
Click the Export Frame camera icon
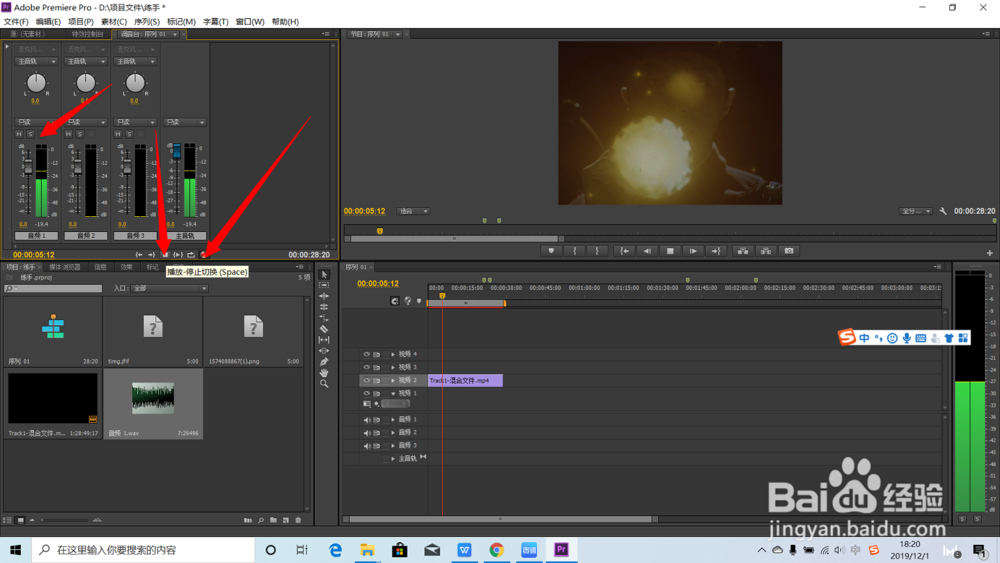pyautogui.click(x=789, y=251)
